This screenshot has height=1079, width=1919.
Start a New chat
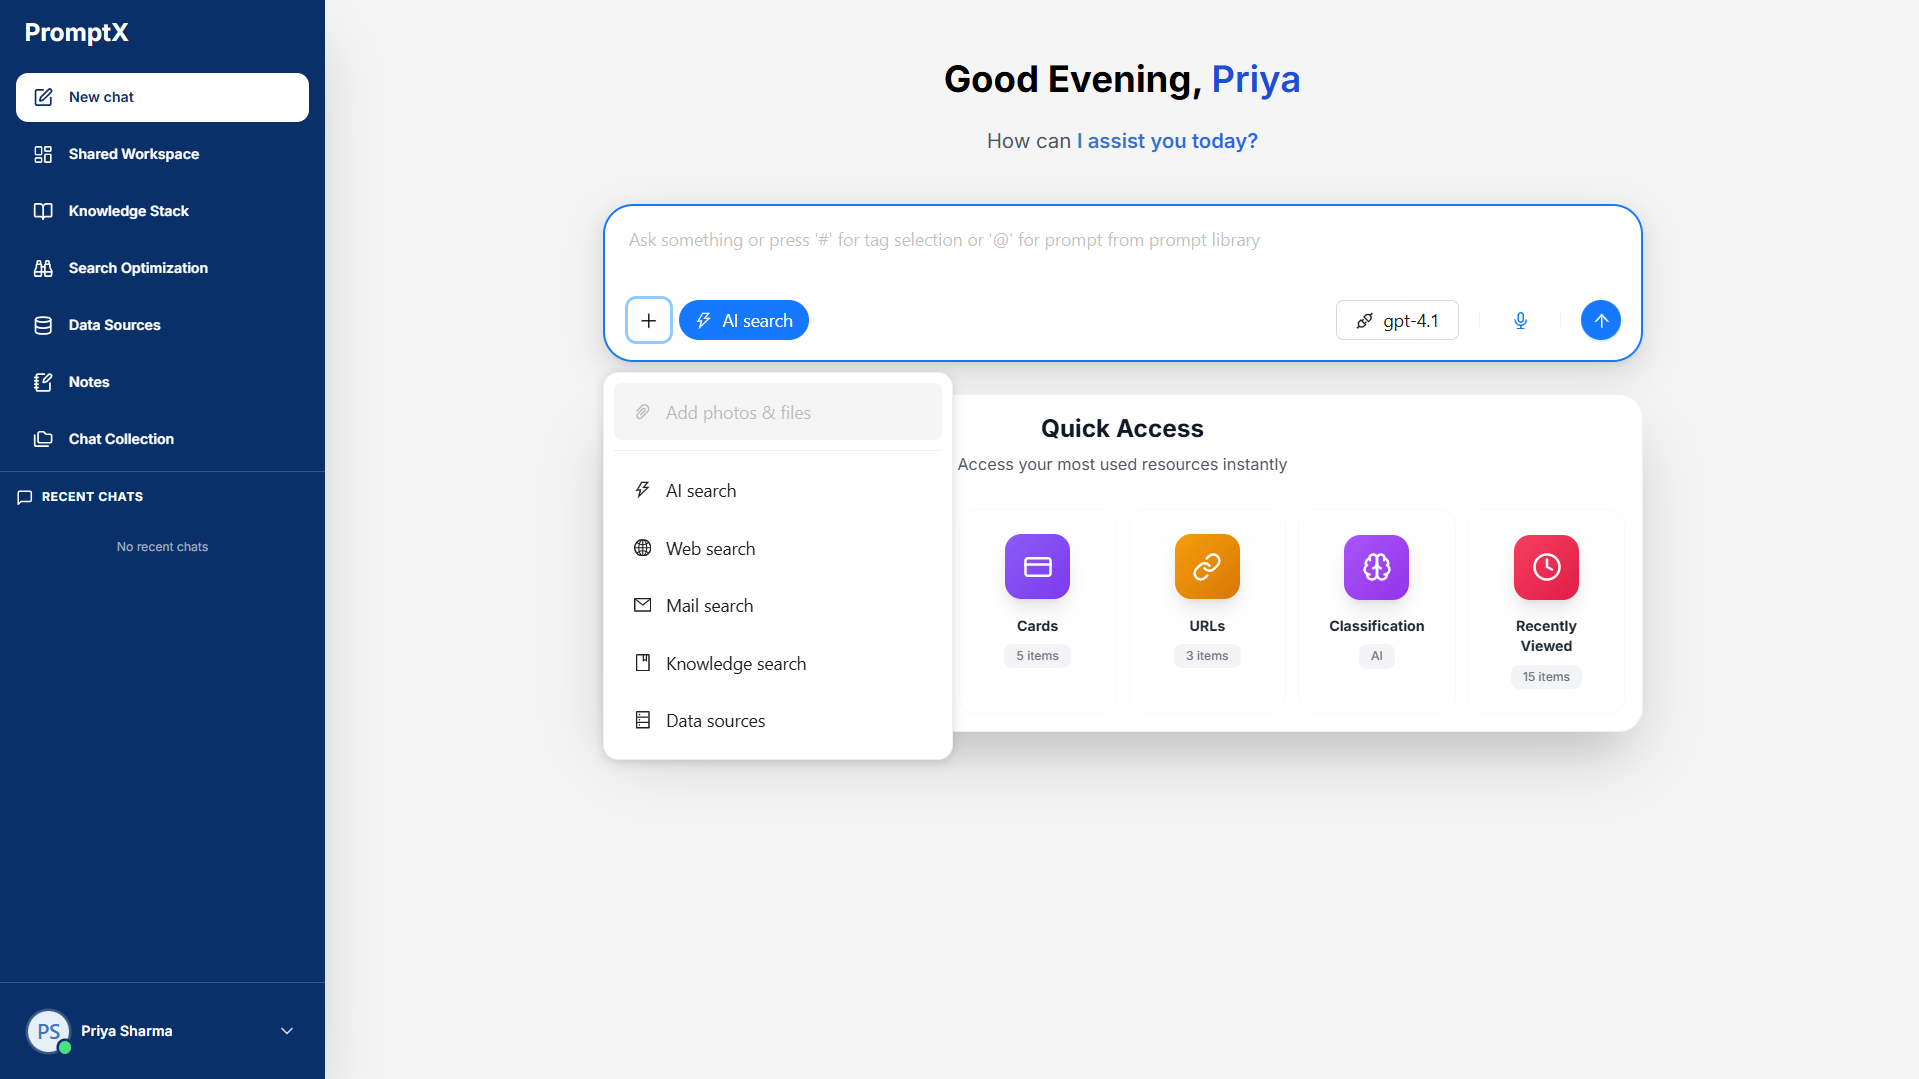coord(162,97)
